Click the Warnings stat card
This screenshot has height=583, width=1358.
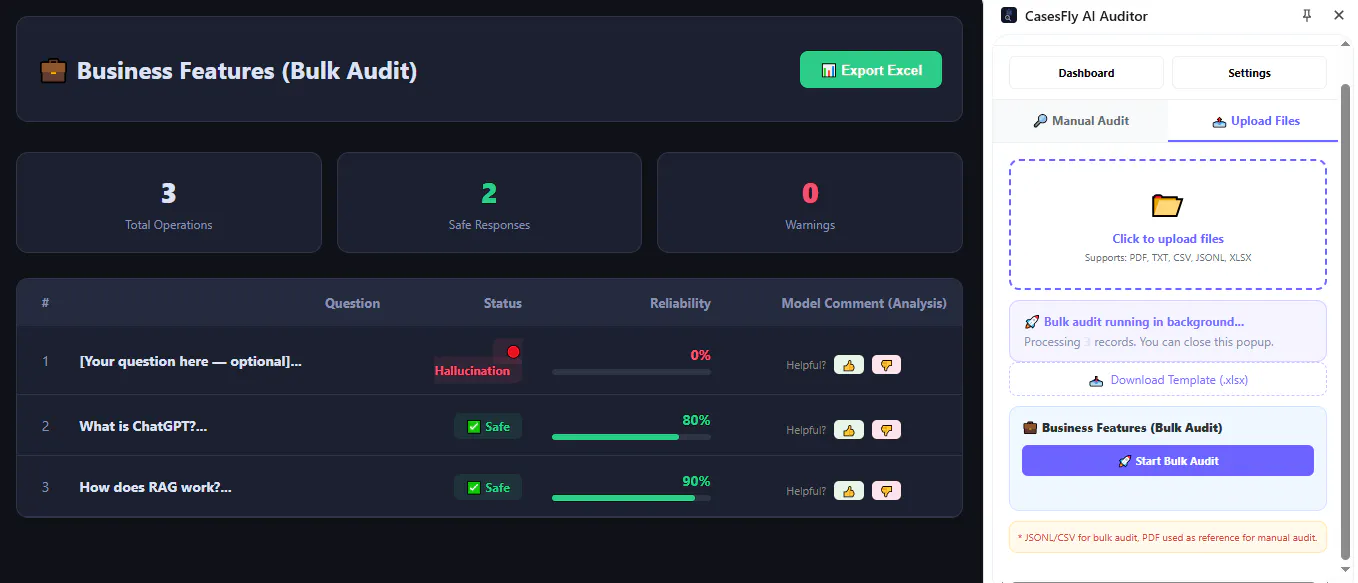click(x=810, y=202)
